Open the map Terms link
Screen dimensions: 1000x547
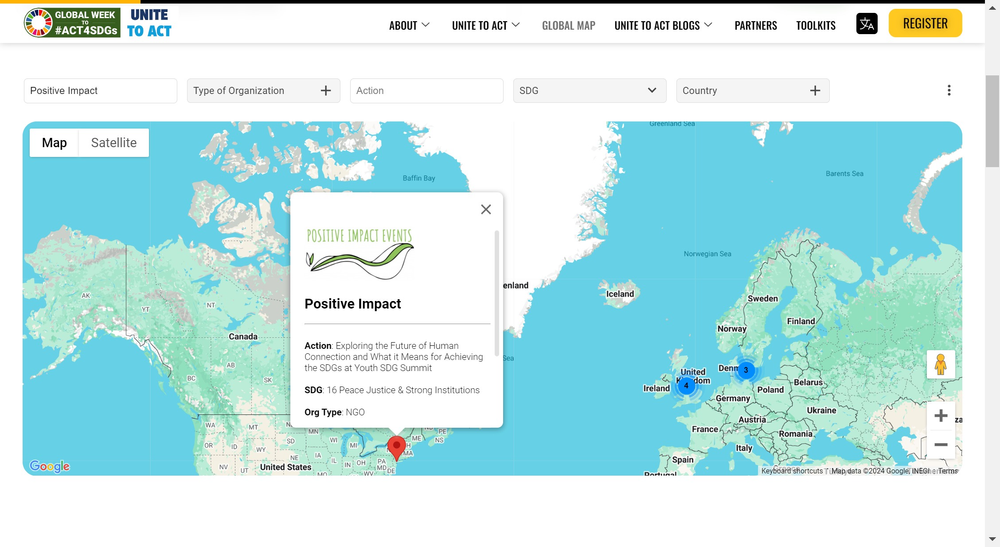[x=948, y=471]
